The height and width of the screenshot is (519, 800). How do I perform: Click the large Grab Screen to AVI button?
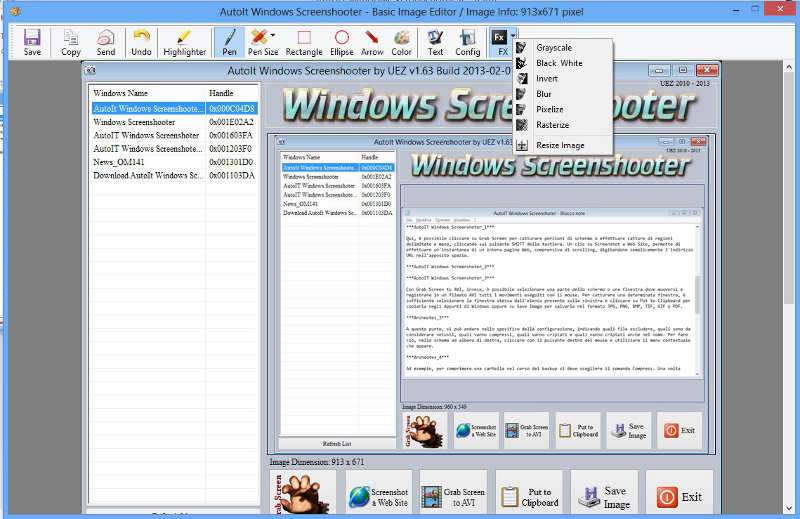453,493
